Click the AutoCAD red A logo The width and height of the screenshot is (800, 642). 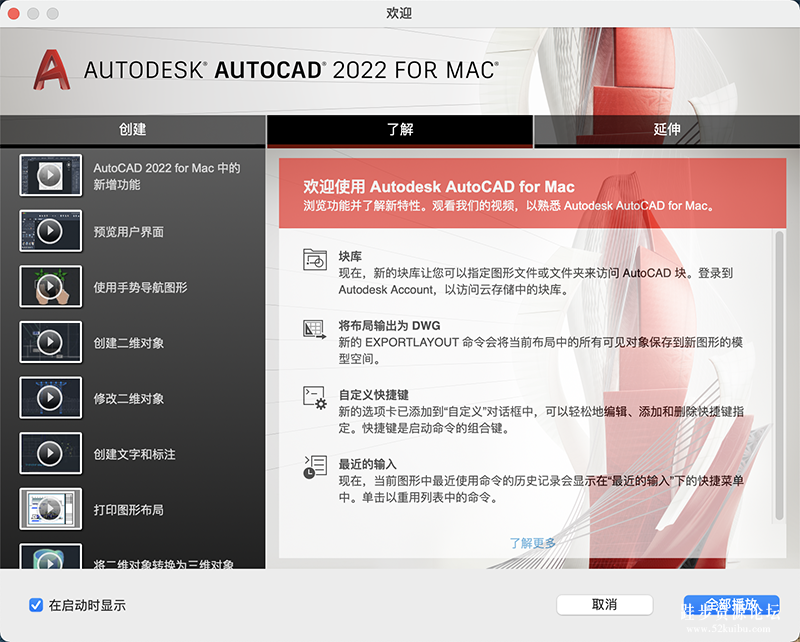(52, 70)
